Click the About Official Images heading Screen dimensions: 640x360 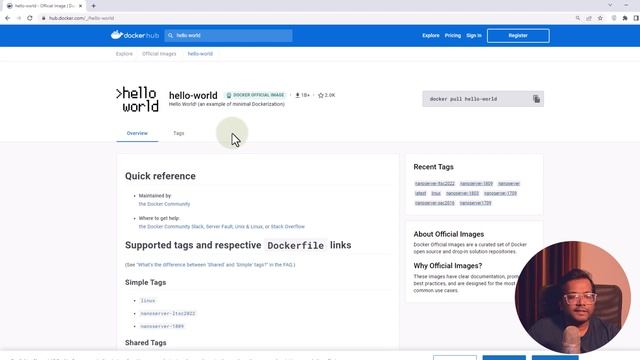(449, 234)
